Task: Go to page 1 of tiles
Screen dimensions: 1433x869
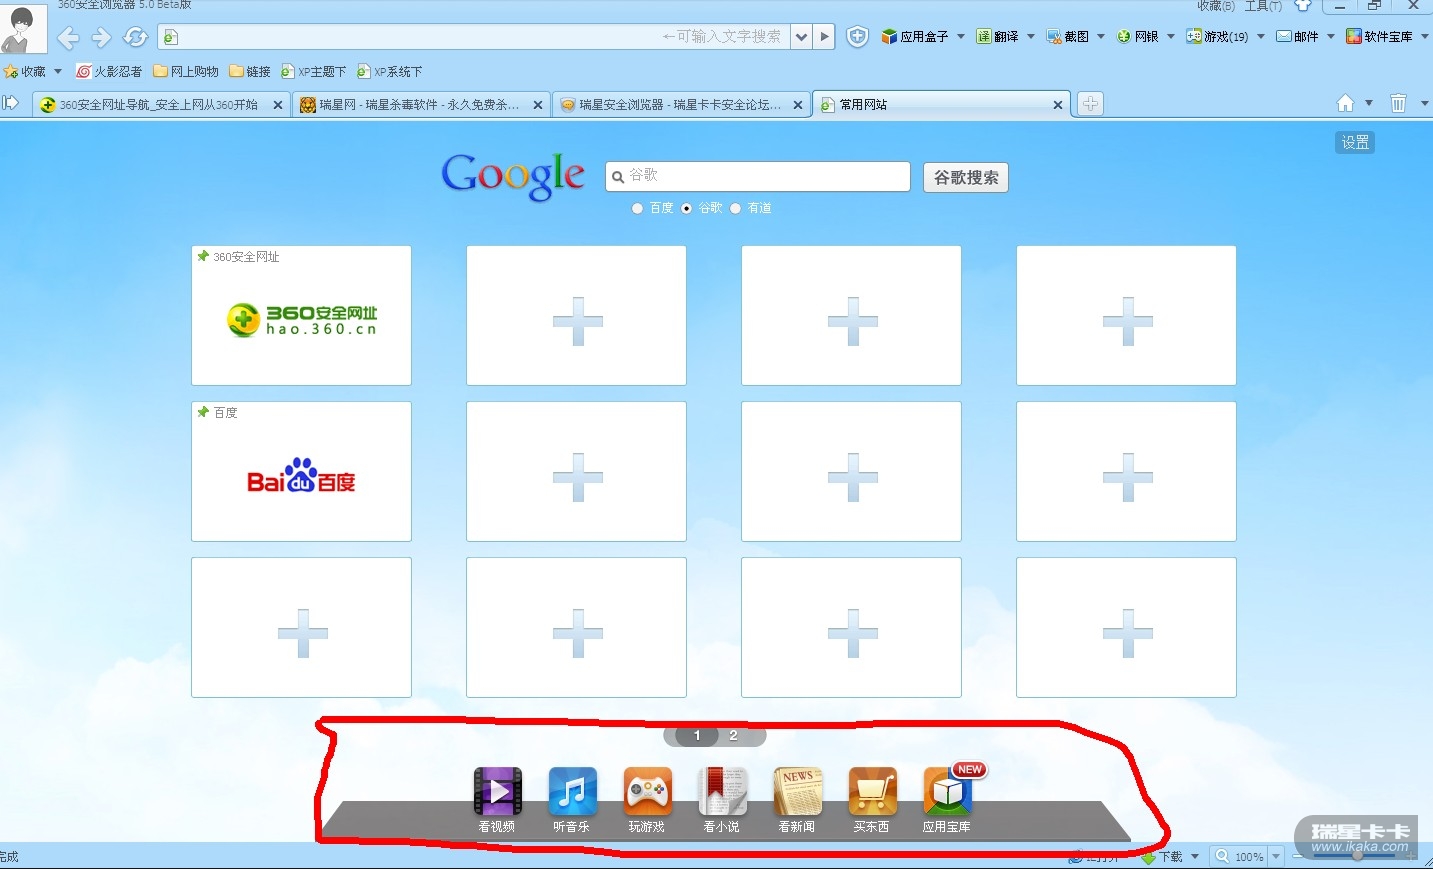Action: coord(697,736)
